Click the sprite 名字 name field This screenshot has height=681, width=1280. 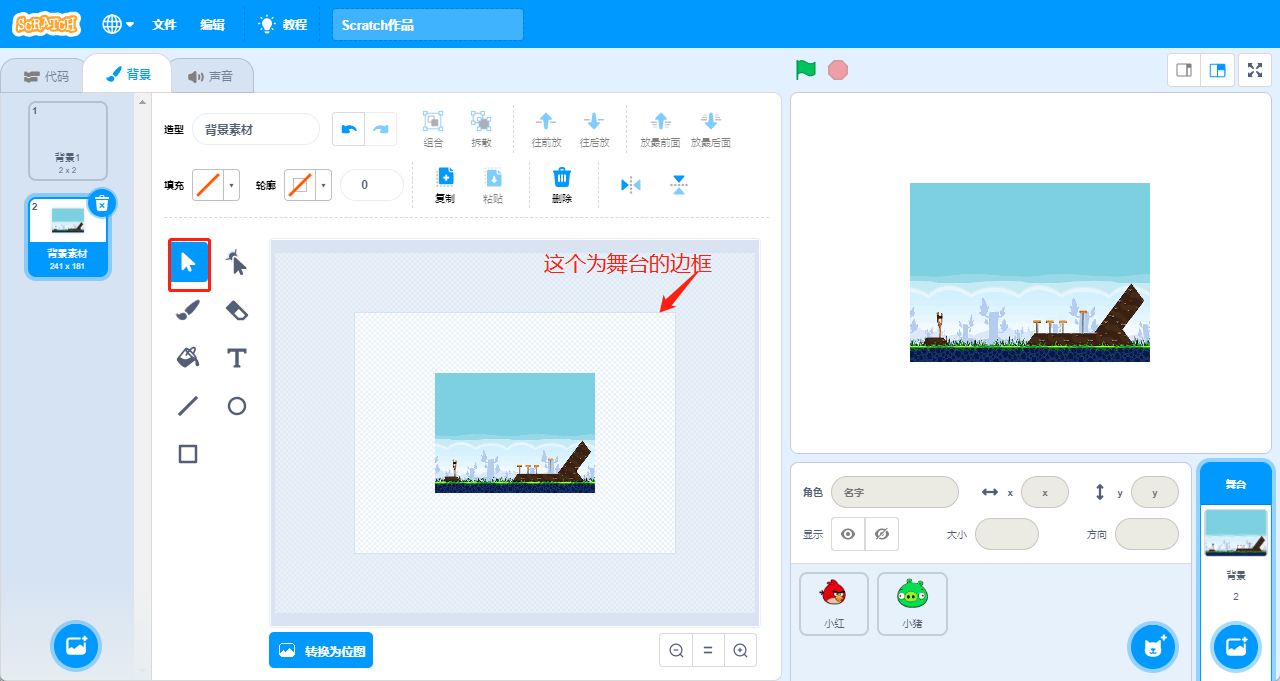coord(894,492)
